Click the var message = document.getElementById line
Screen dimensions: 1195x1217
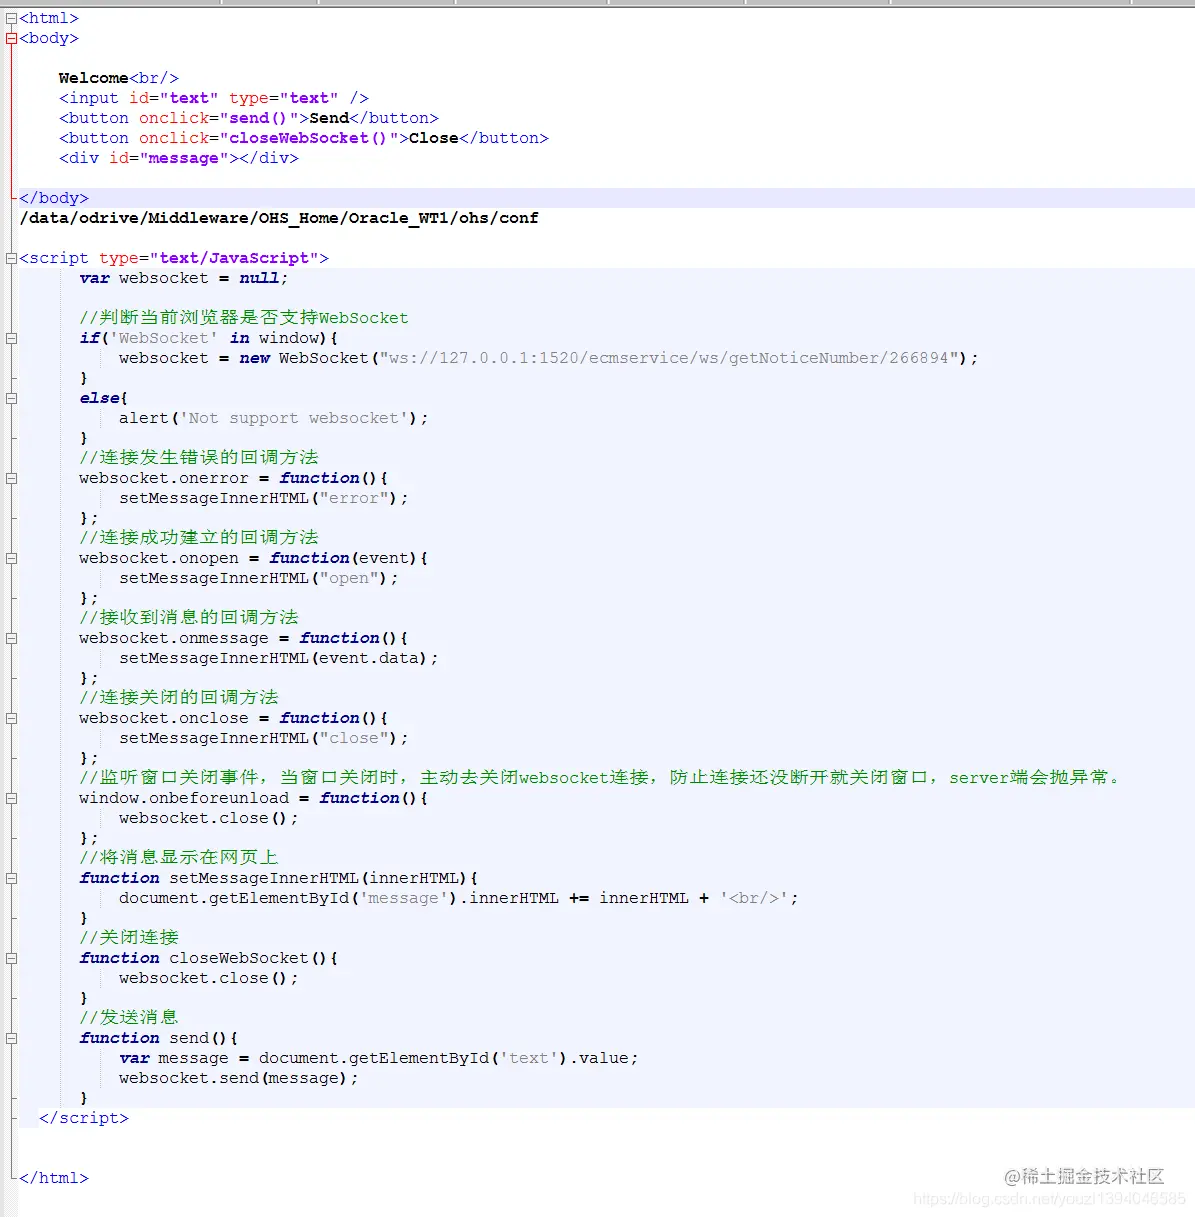(379, 1058)
